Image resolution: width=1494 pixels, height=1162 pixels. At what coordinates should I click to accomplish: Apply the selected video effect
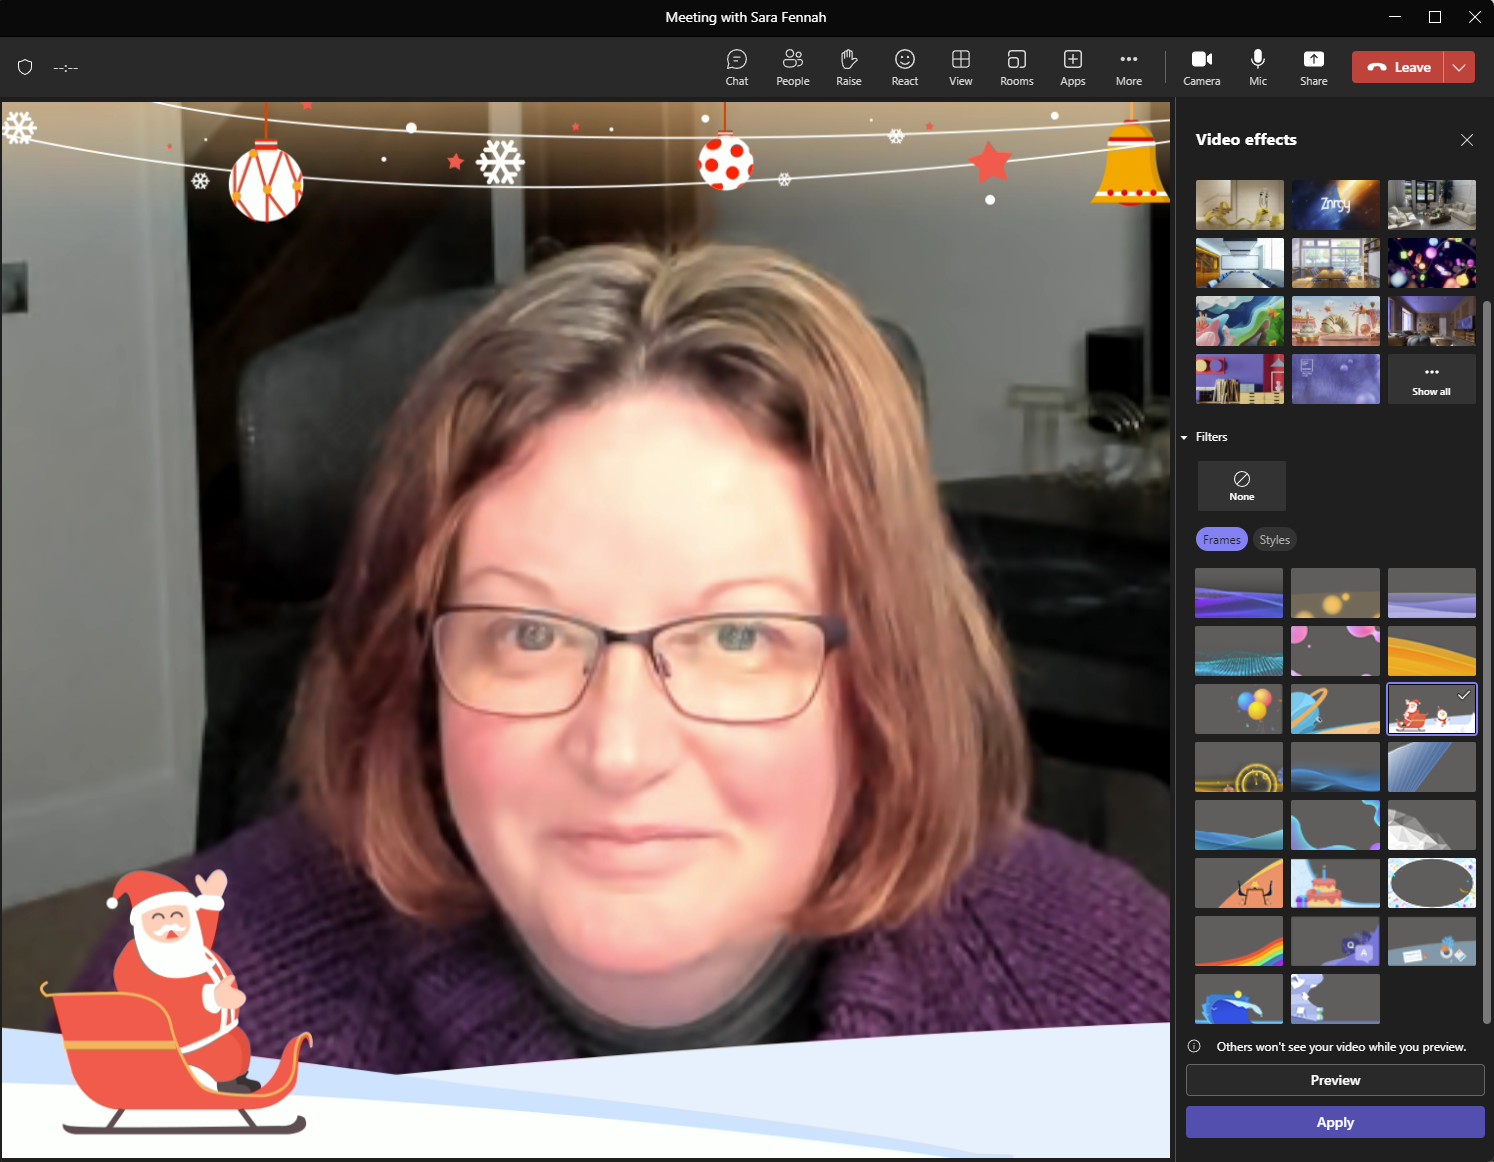click(1335, 1122)
